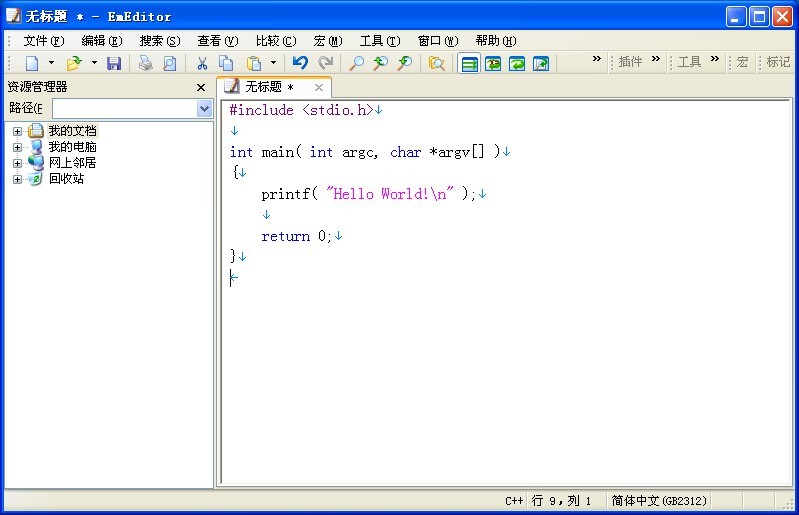Screen dimensions: 799x515
Task: Expand the 我的文档 tree node
Action: tap(17, 131)
